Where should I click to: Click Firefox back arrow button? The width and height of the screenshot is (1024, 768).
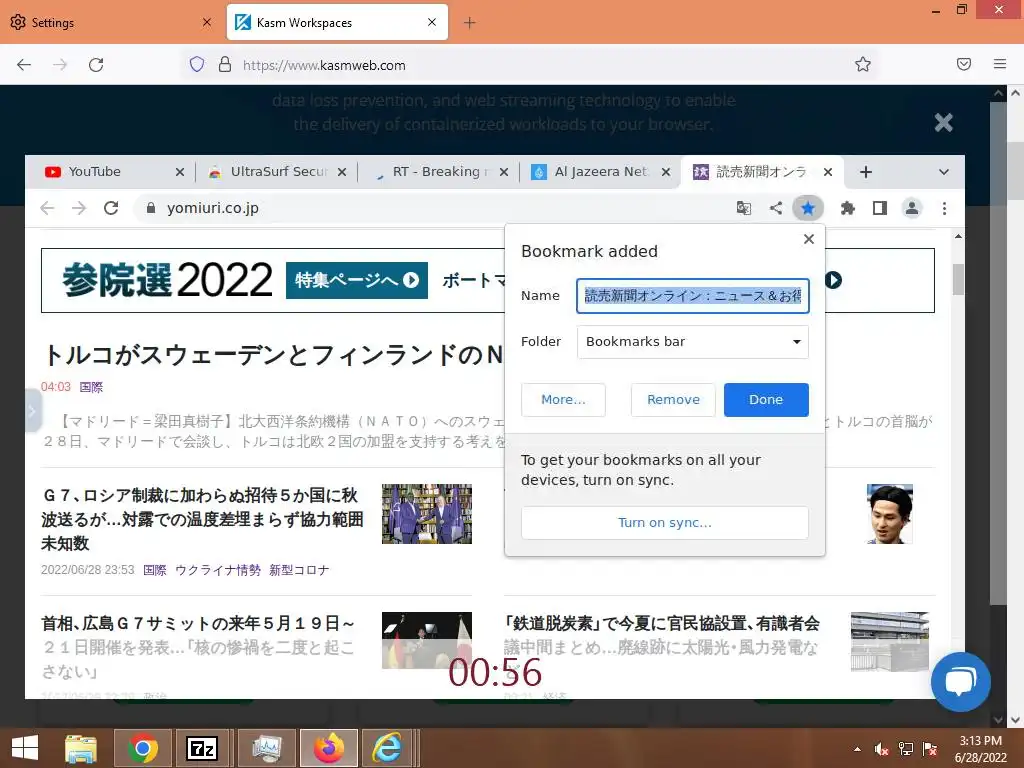coord(24,65)
